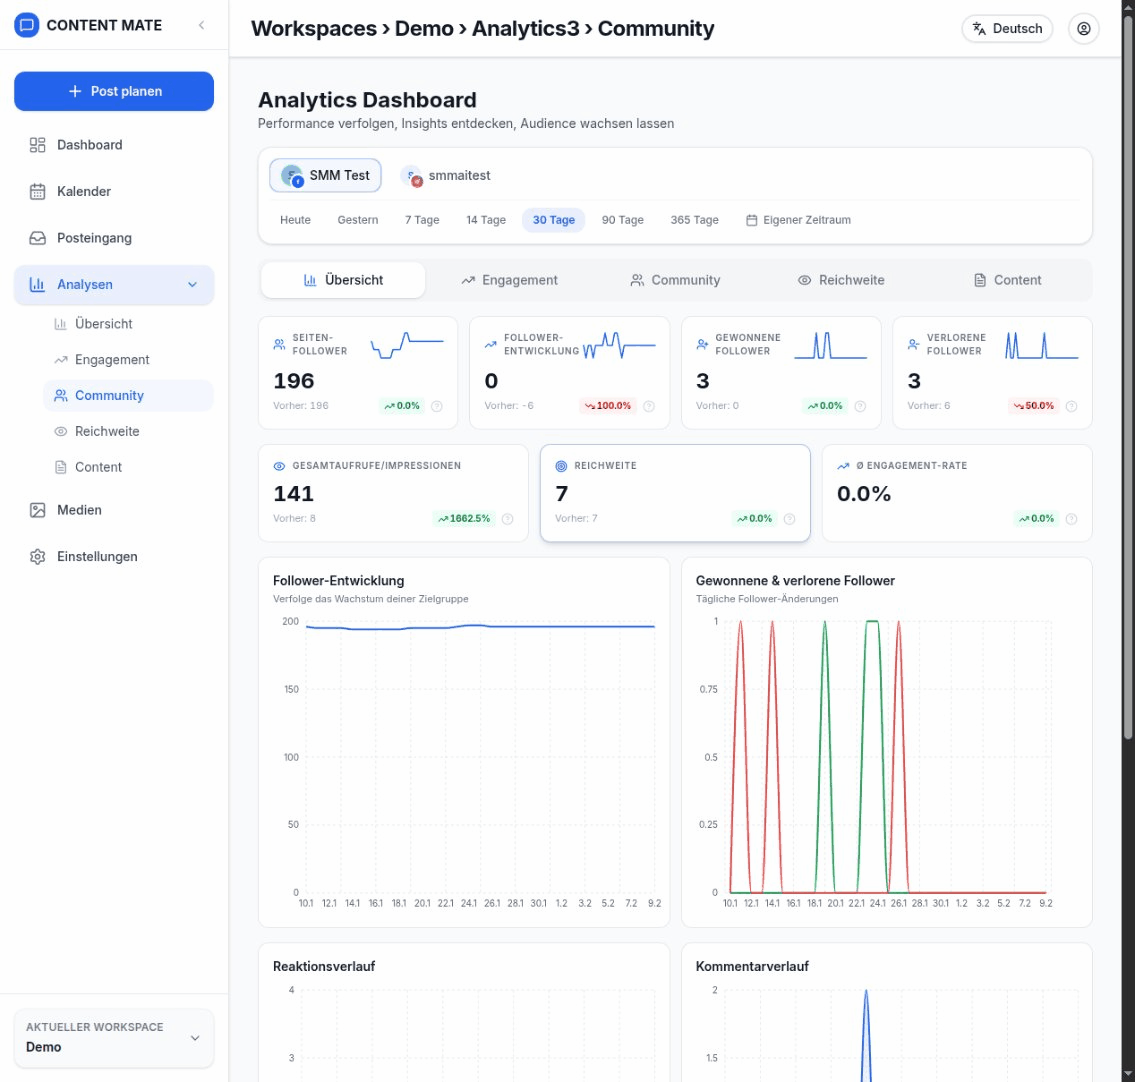Click the Community sidebar people icon

(61, 395)
